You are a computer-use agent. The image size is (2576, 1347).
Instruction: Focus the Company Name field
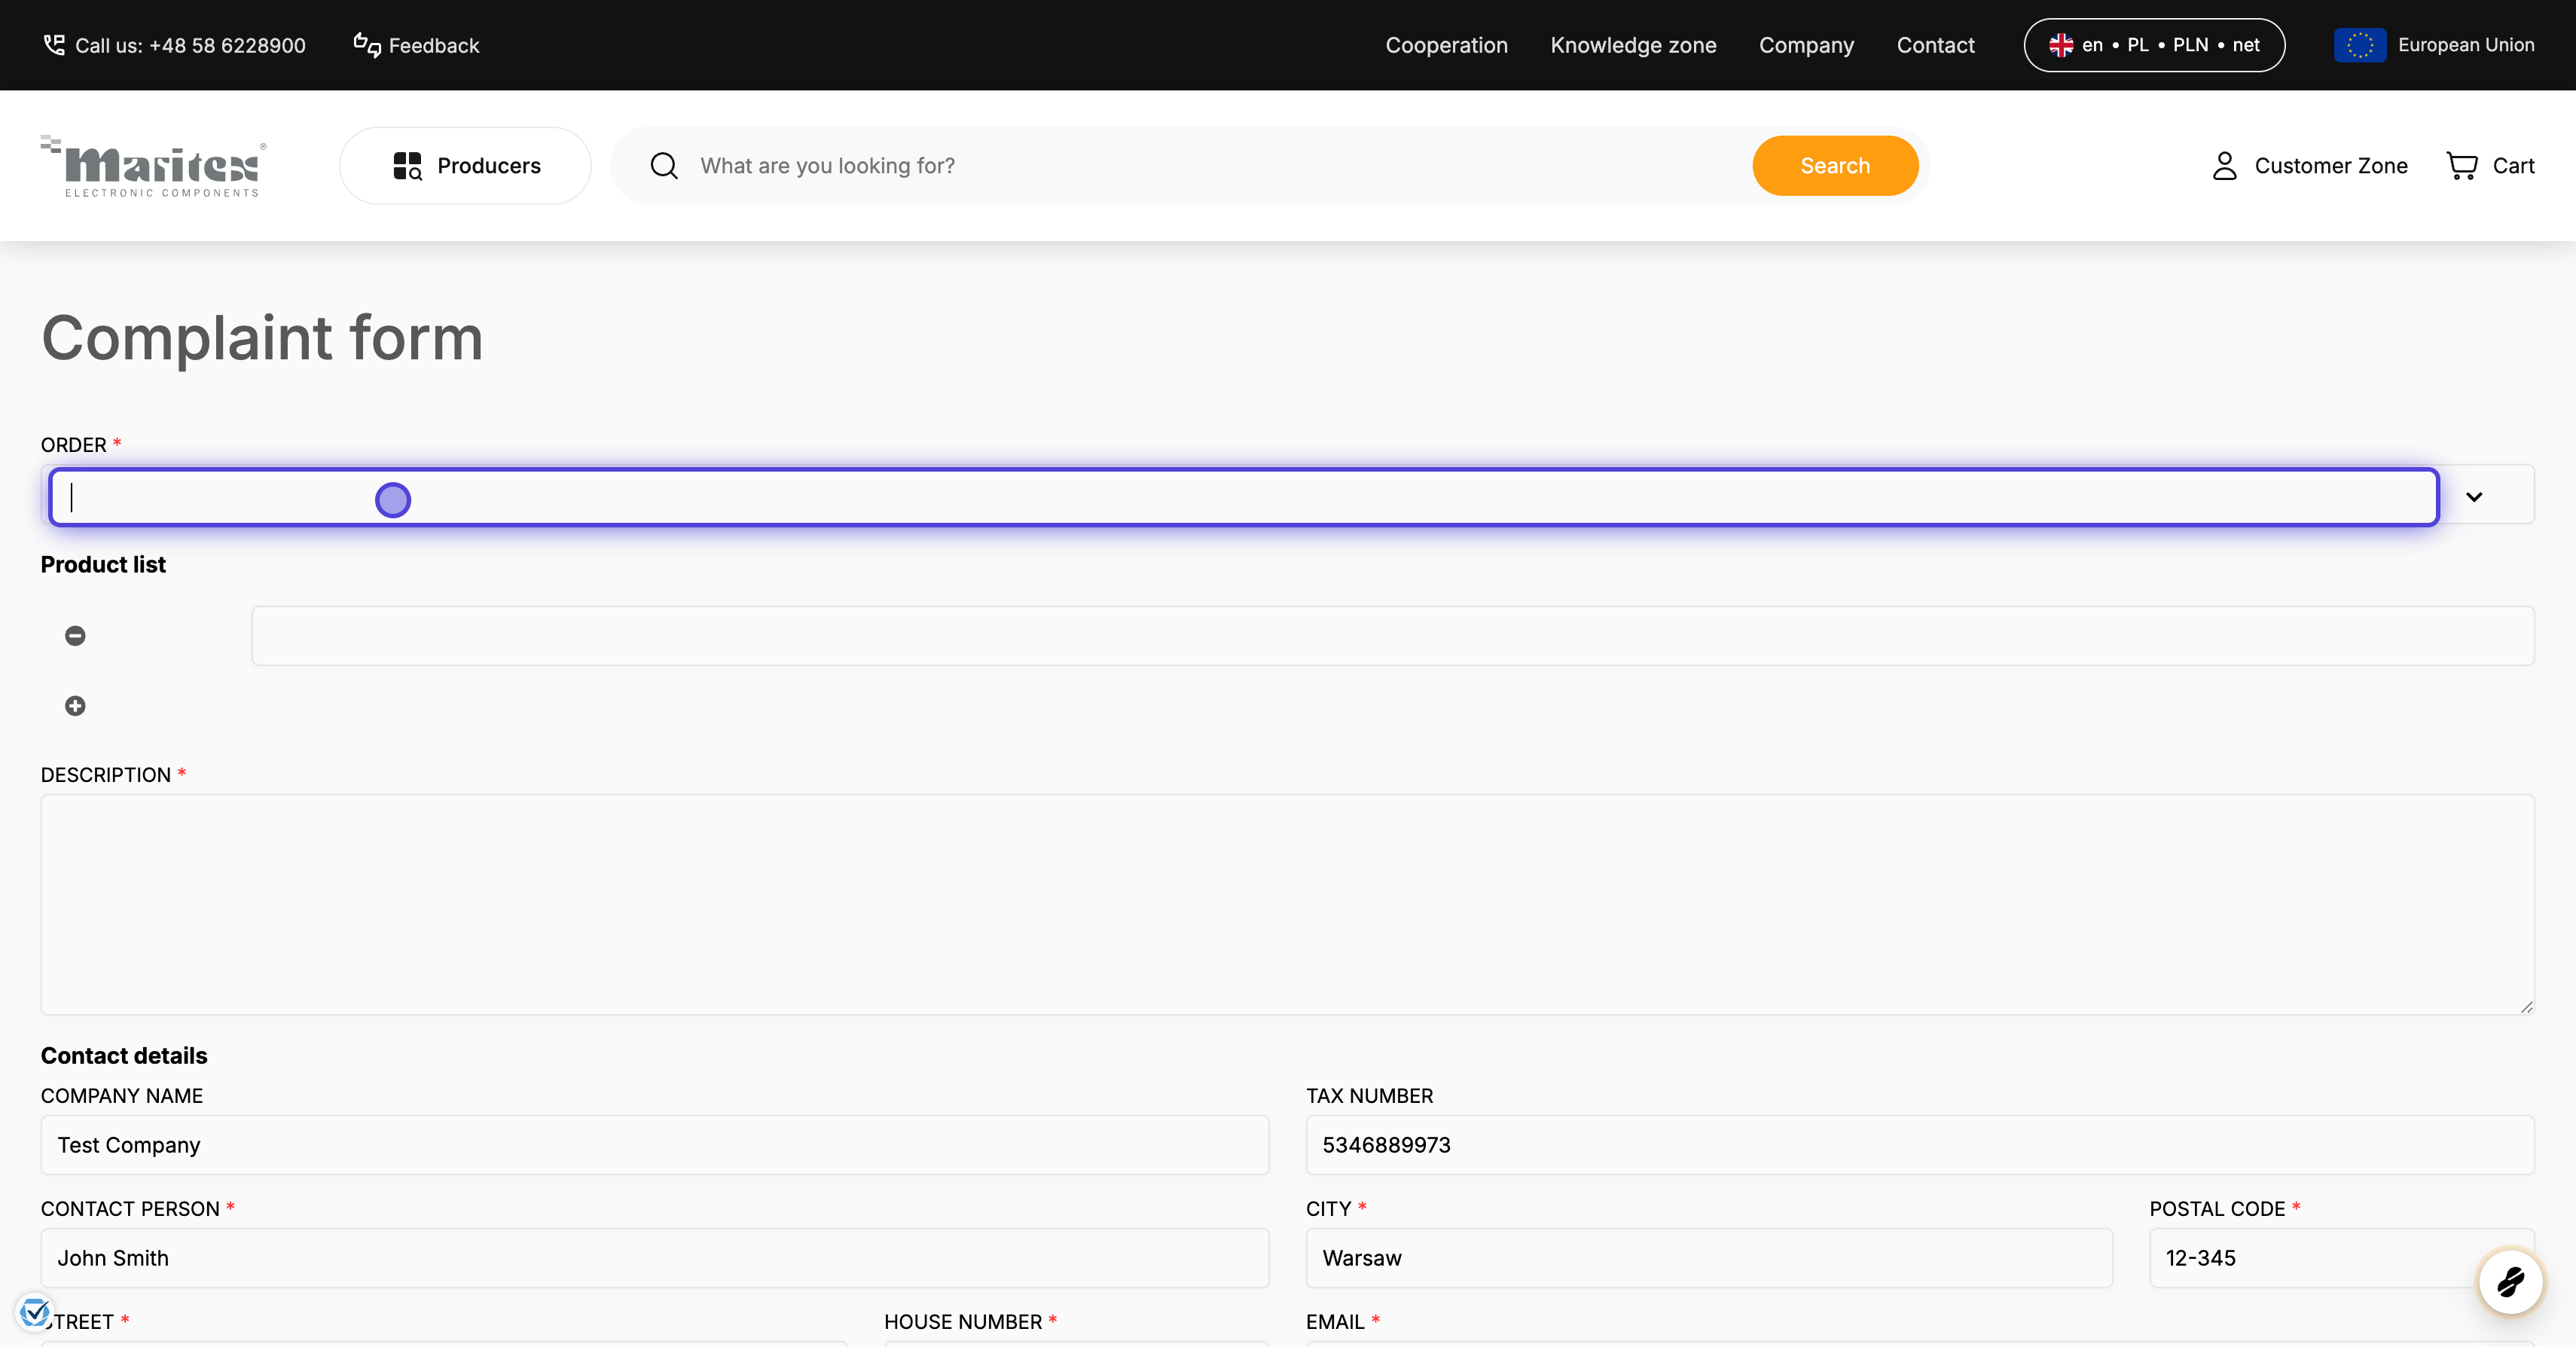(x=654, y=1145)
